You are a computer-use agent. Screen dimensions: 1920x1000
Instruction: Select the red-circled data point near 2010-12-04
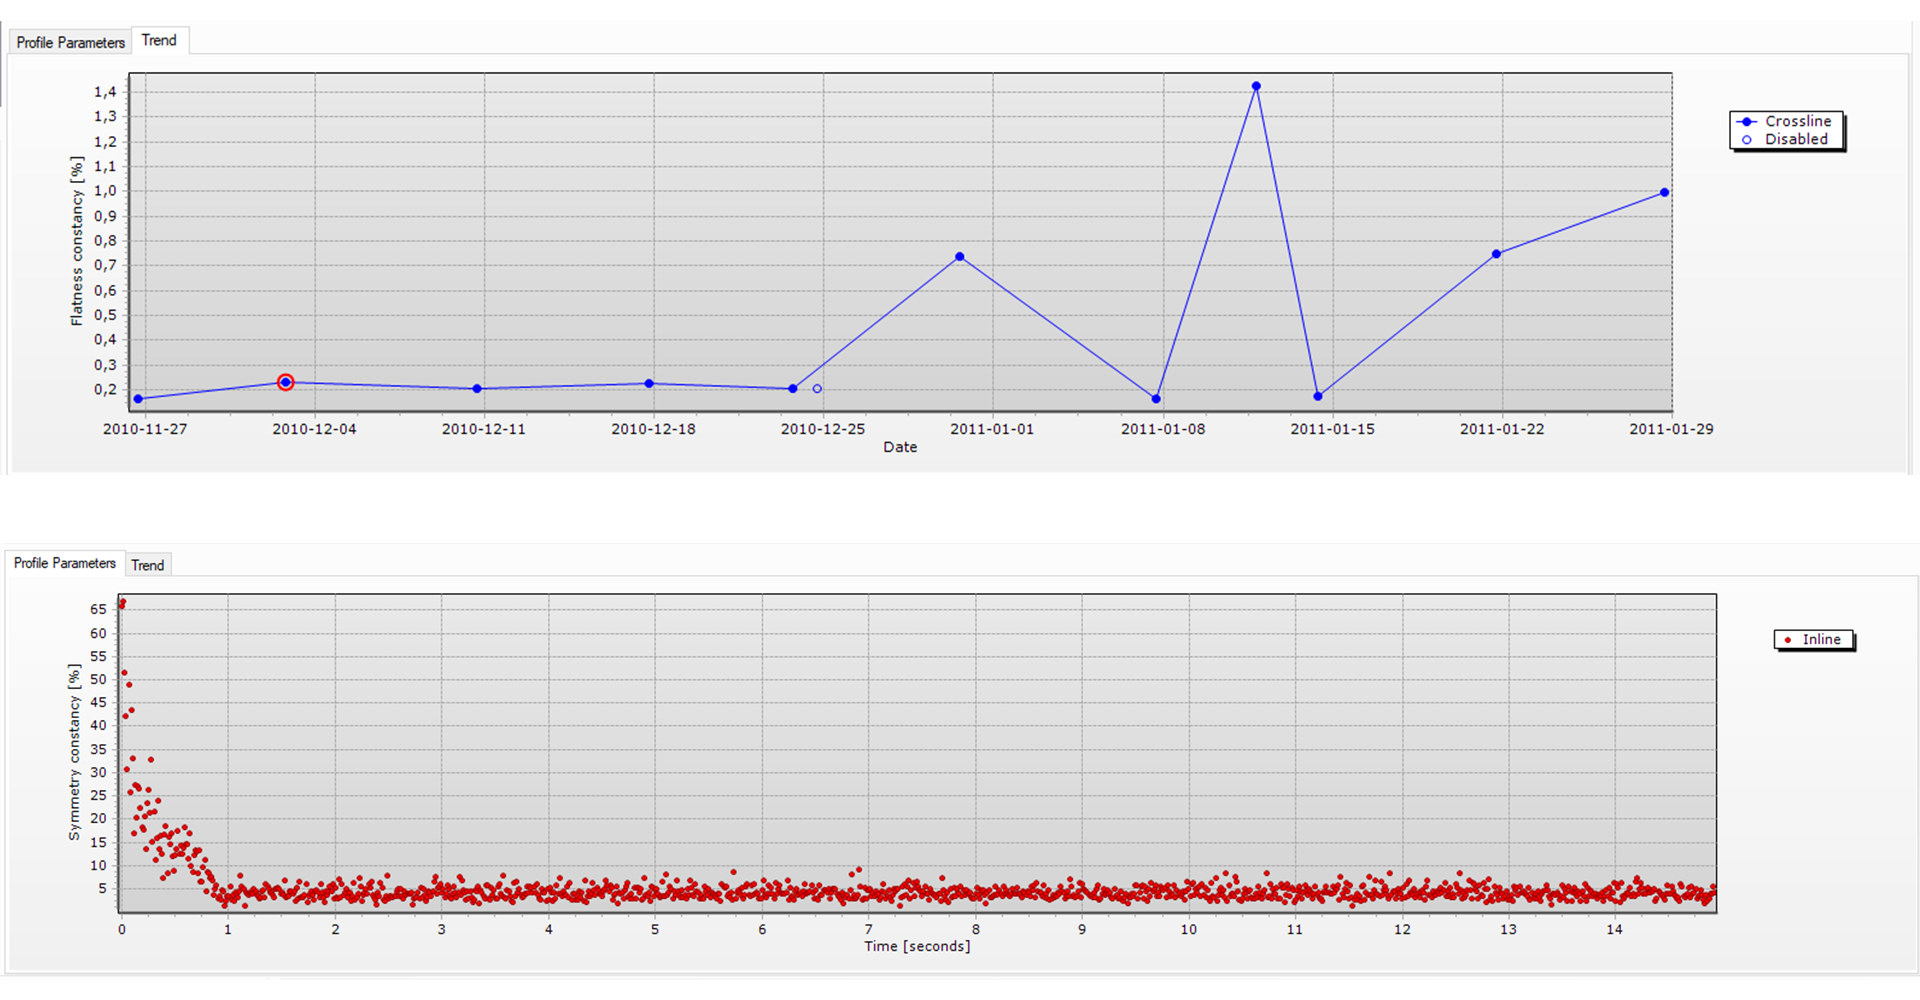pos(285,382)
